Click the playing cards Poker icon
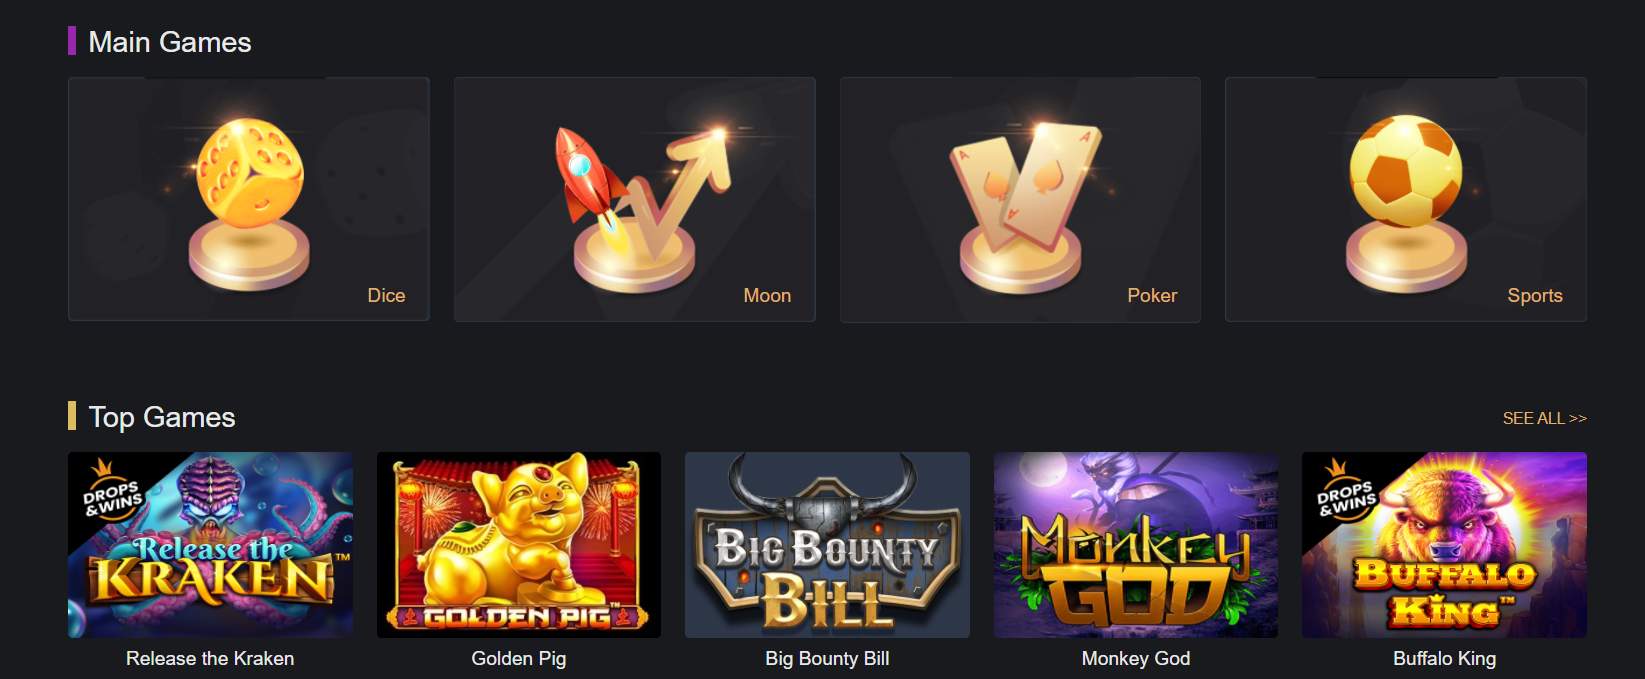1645x679 pixels. (1024, 206)
